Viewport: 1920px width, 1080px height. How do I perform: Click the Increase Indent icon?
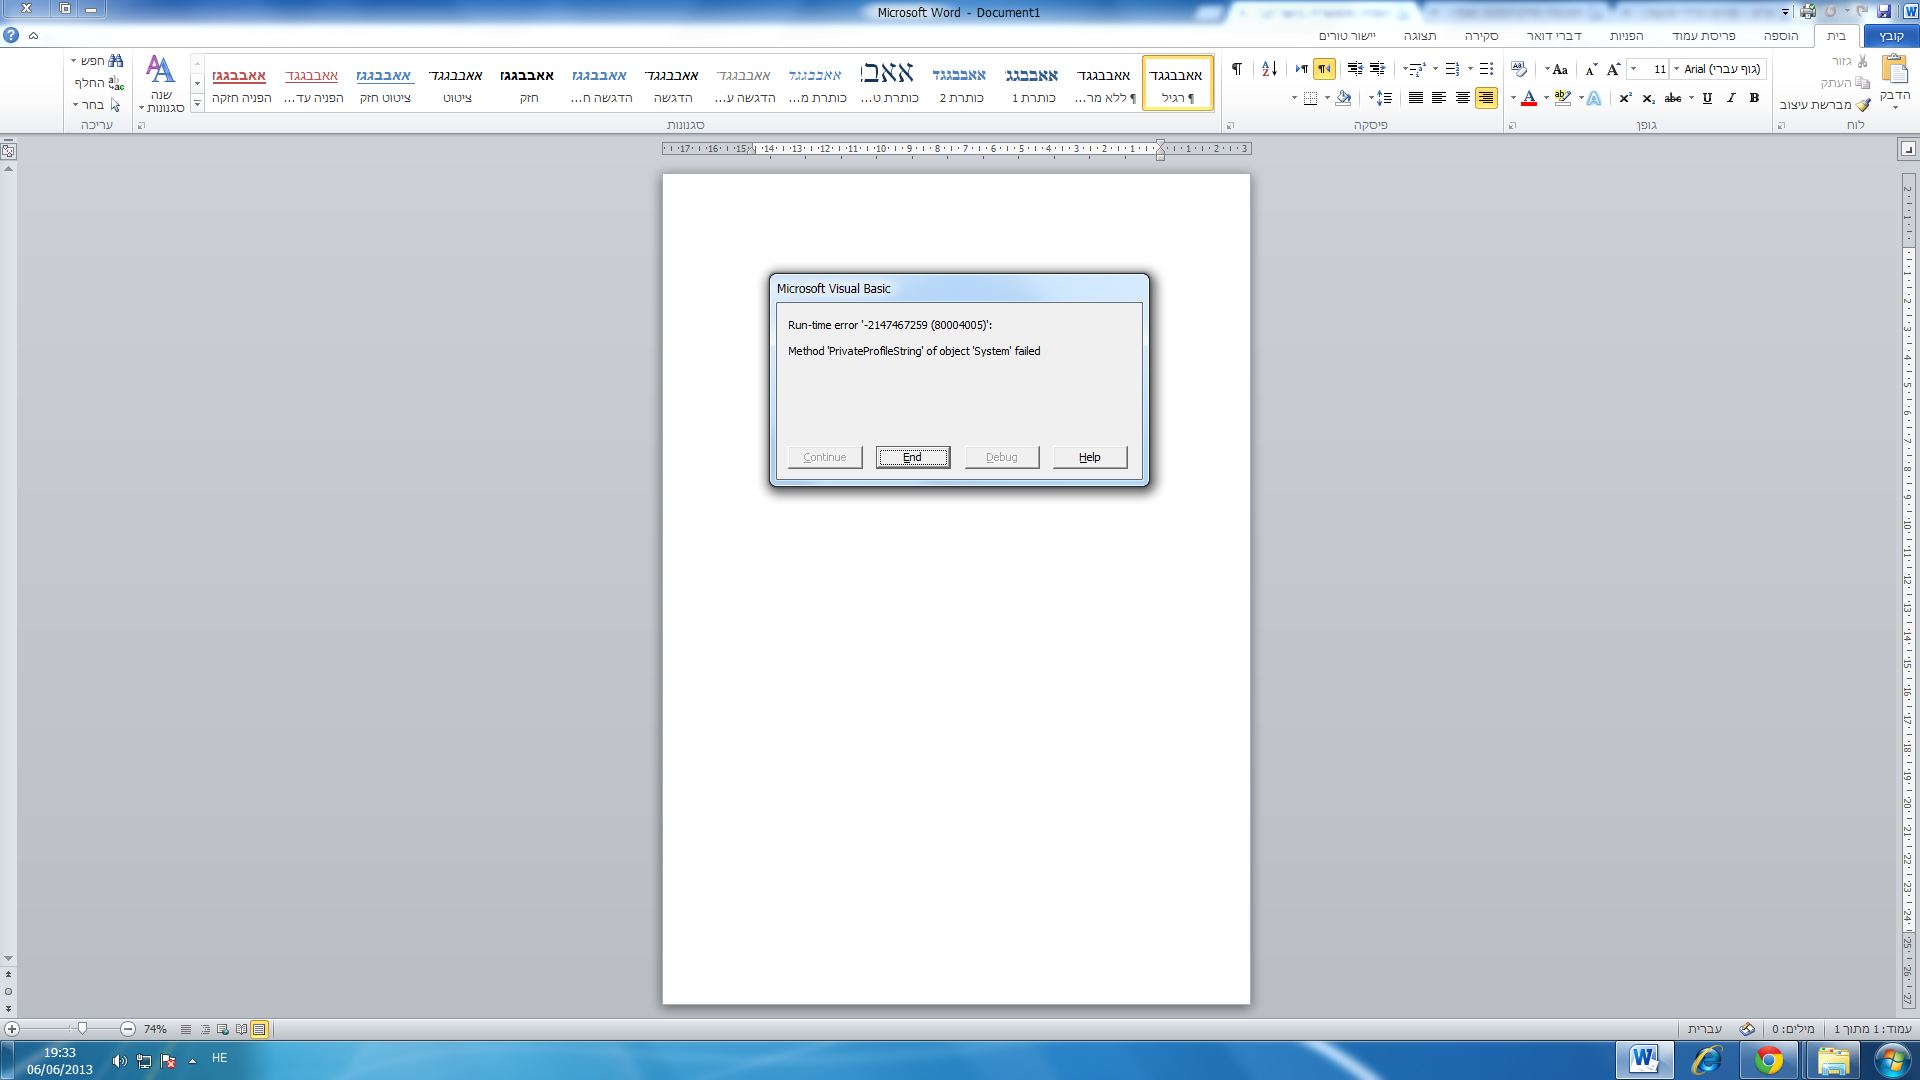(1355, 69)
